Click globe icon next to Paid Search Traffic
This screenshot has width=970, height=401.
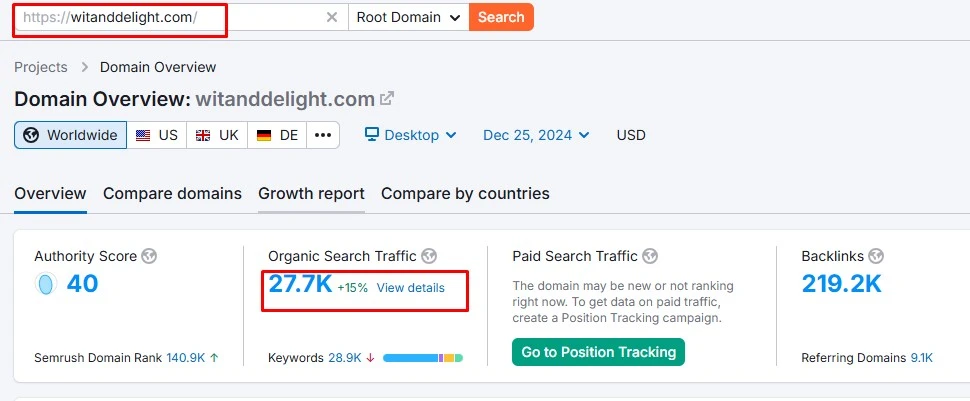650,256
